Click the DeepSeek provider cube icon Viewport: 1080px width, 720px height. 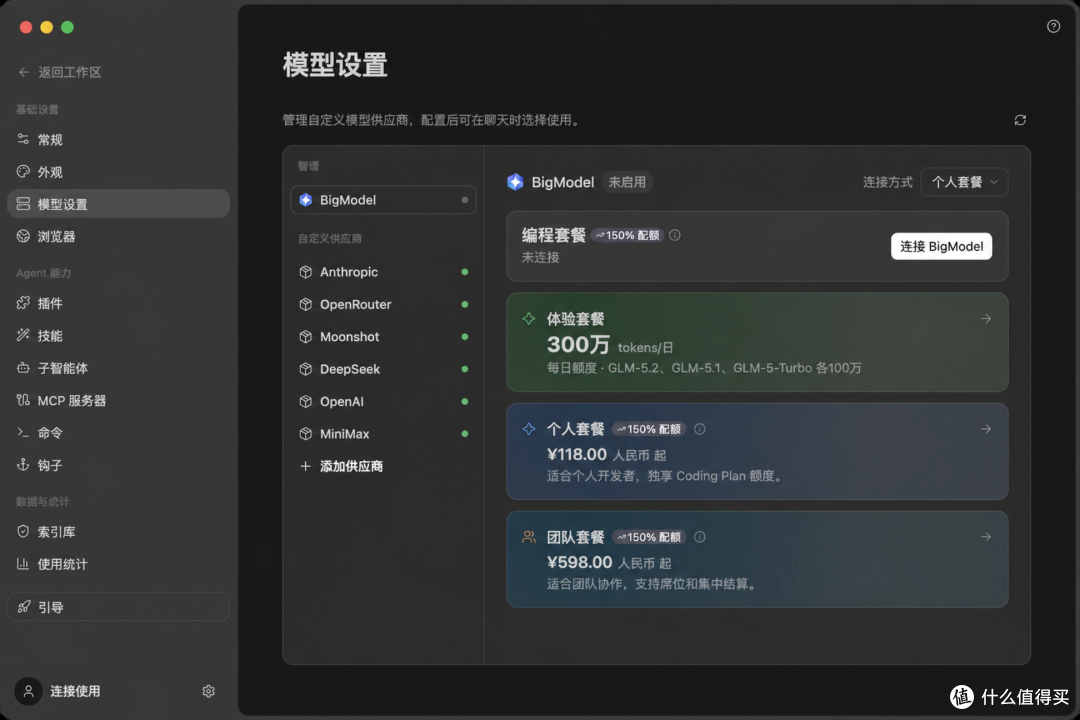click(306, 369)
